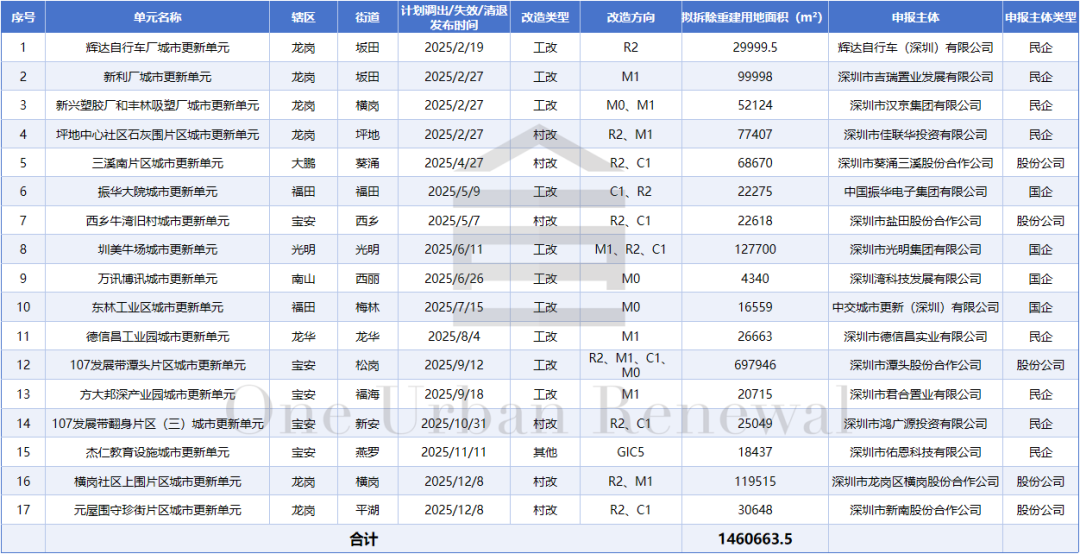Click cell 振华大院城市更新单元
The image size is (1080, 554).
click(157, 192)
